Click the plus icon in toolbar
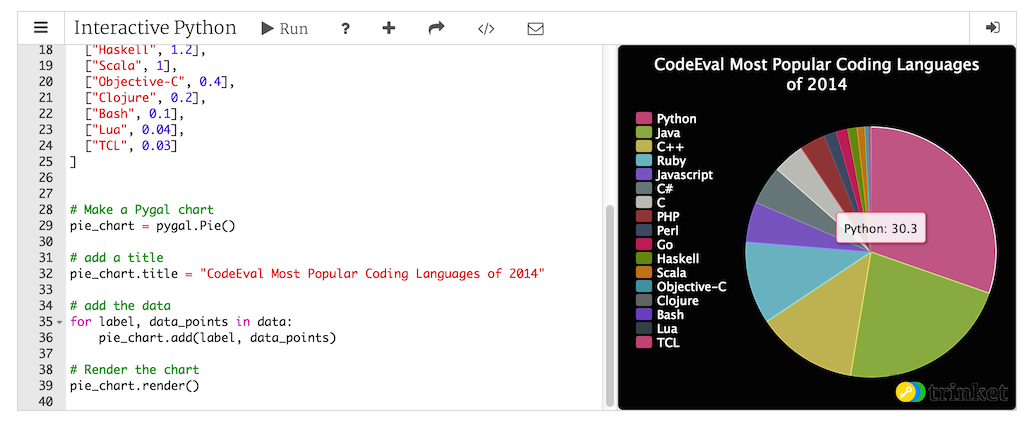The image size is (1032, 424). click(389, 28)
